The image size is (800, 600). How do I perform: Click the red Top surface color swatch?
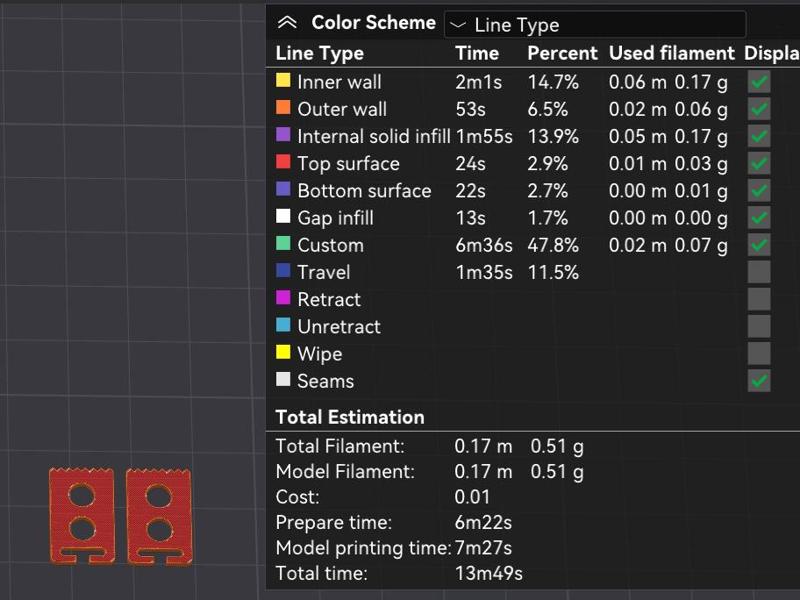click(283, 162)
